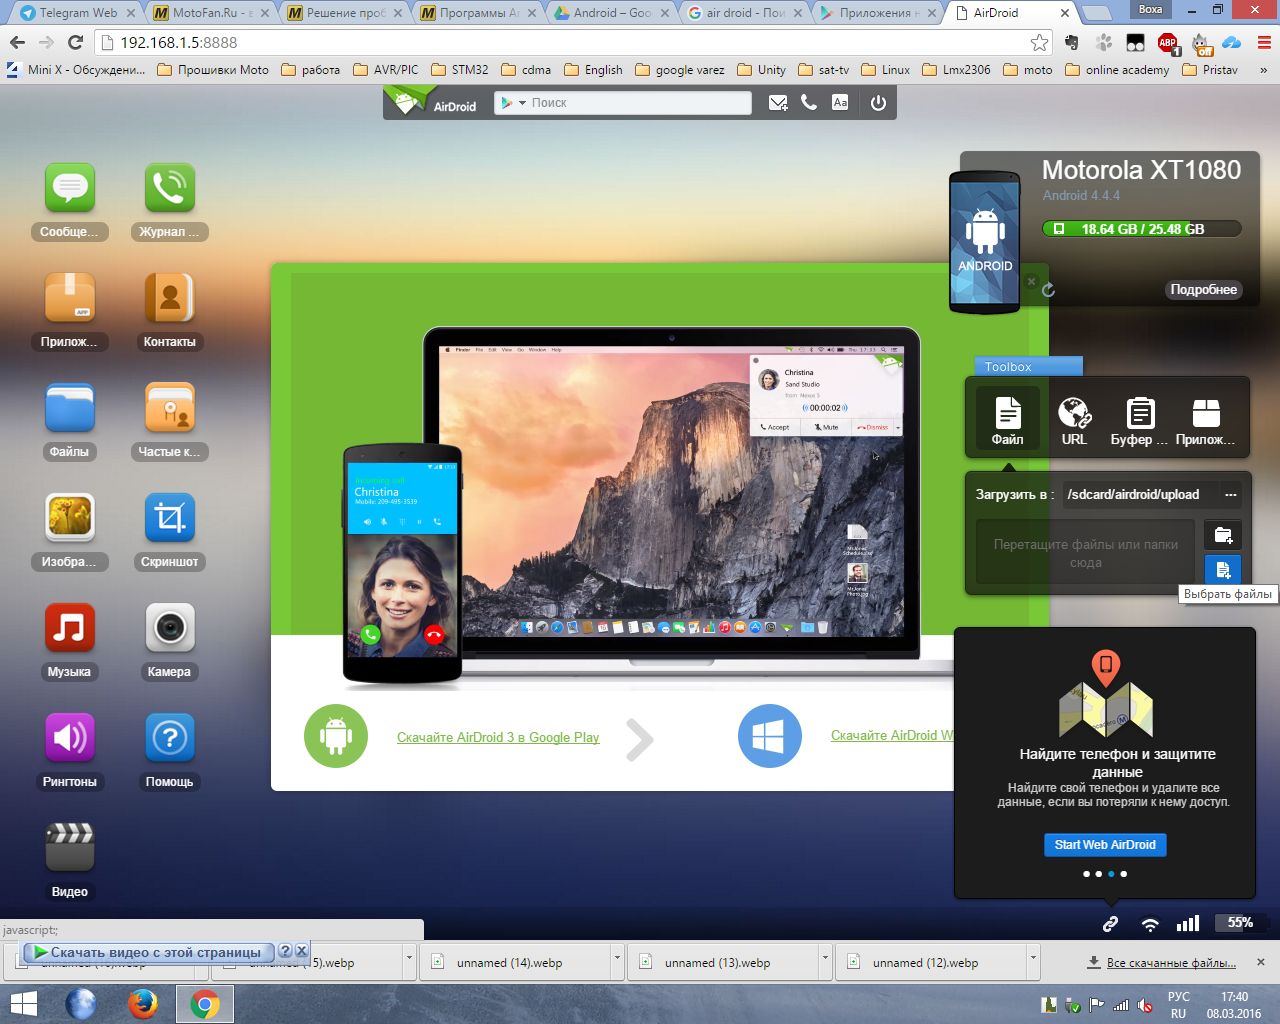Viewport: 1280px width, 1024px height.
Task: Refresh the device info panel
Action: click(x=1048, y=290)
